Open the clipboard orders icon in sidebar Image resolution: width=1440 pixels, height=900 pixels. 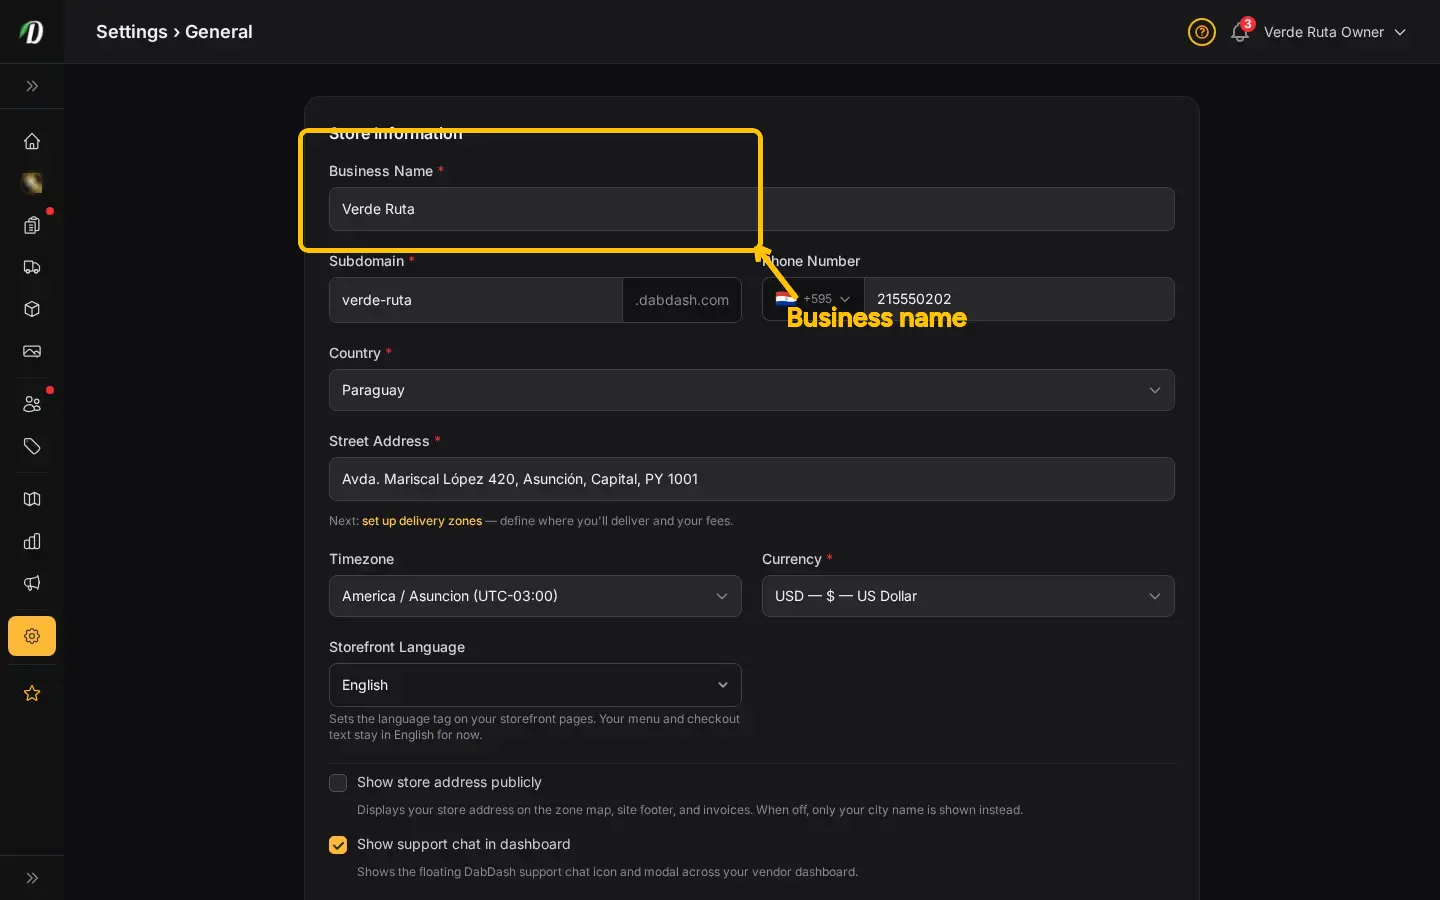[x=32, y=225]
